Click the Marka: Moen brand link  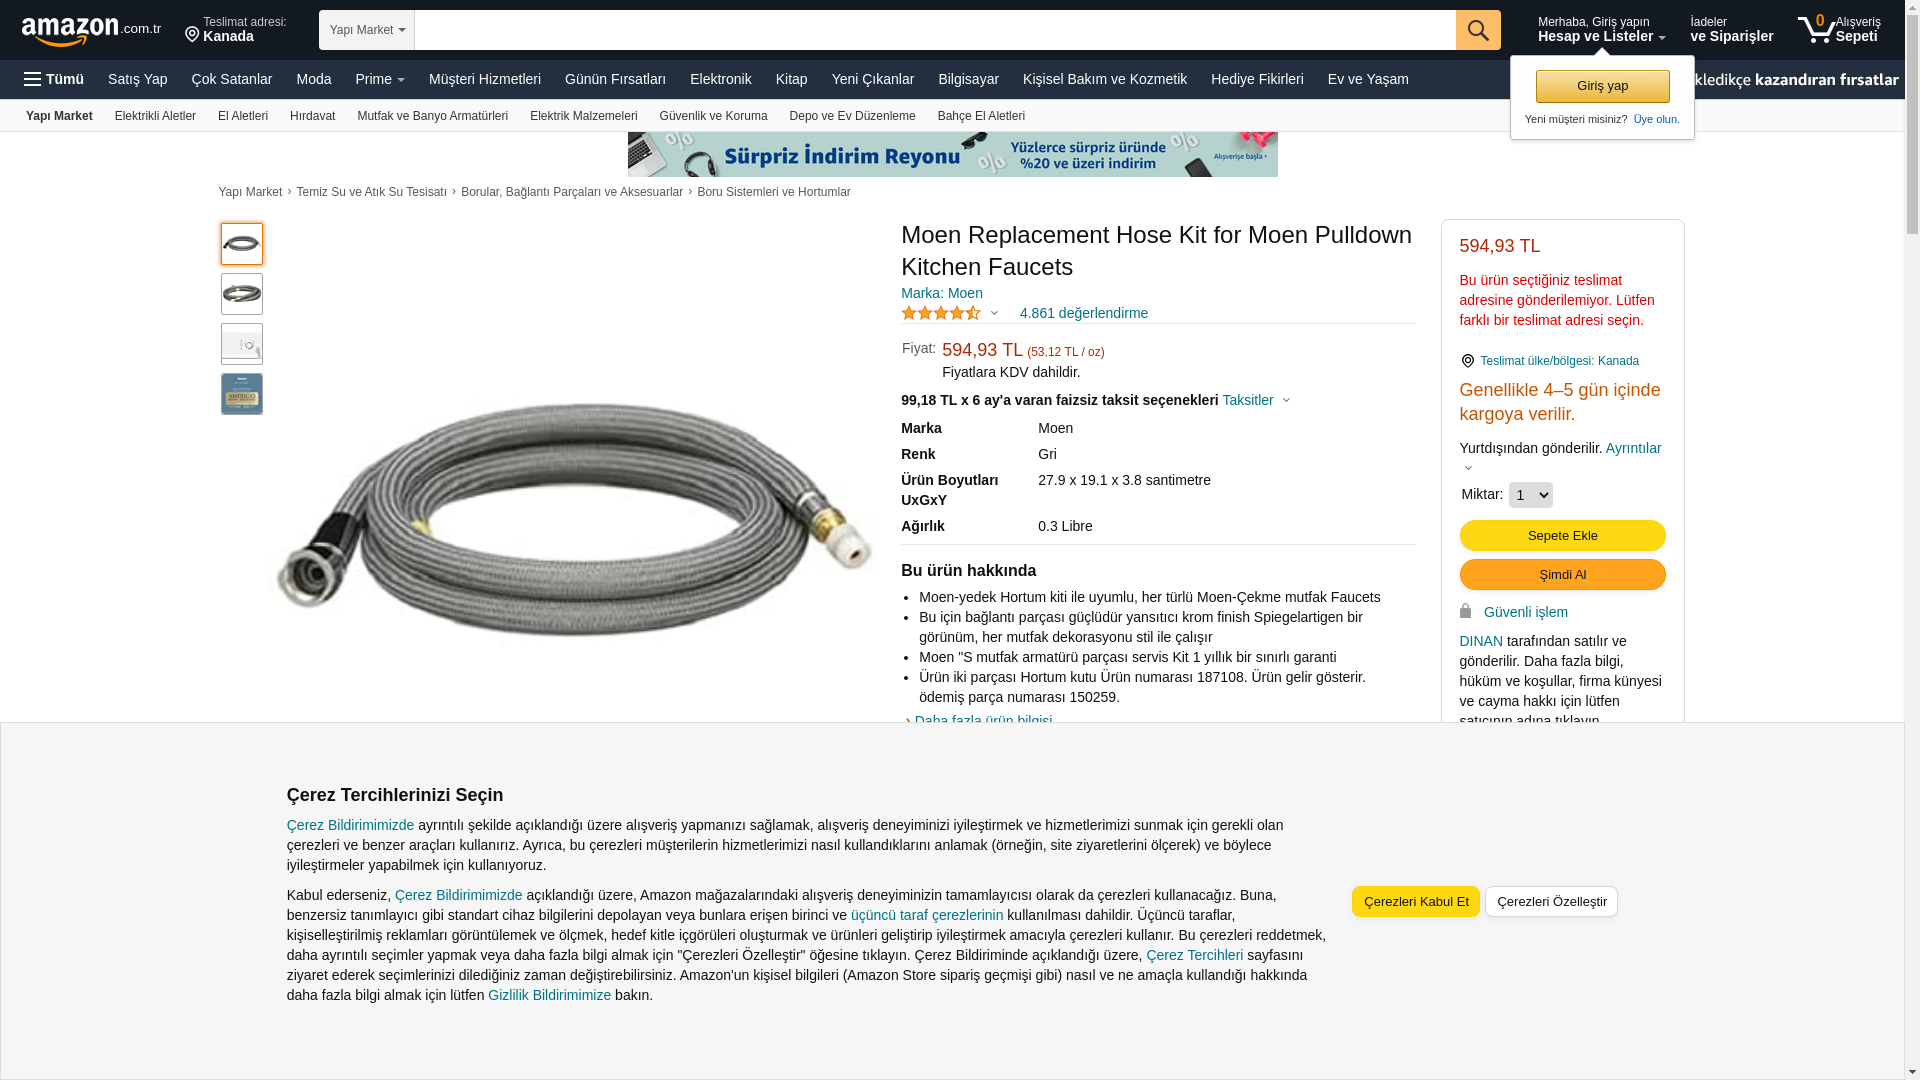[x=941, y=293]
